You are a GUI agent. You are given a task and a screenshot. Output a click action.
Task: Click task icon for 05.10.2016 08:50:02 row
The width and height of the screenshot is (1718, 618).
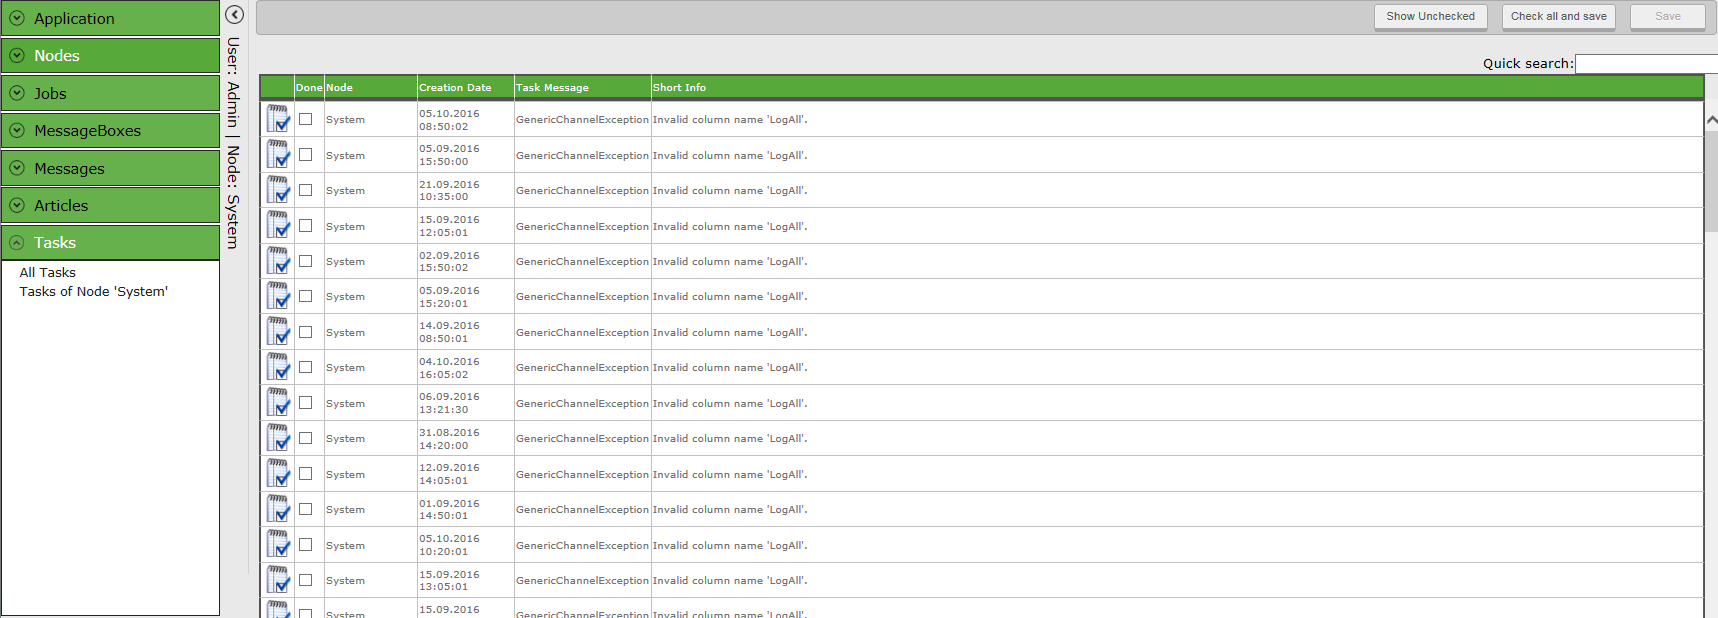(x=278, y=119)
